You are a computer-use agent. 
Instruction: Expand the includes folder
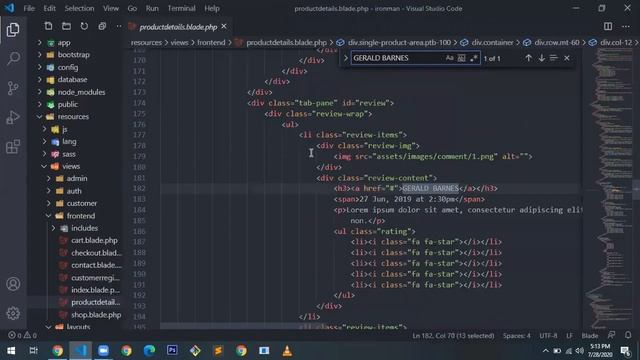(84, 228)
